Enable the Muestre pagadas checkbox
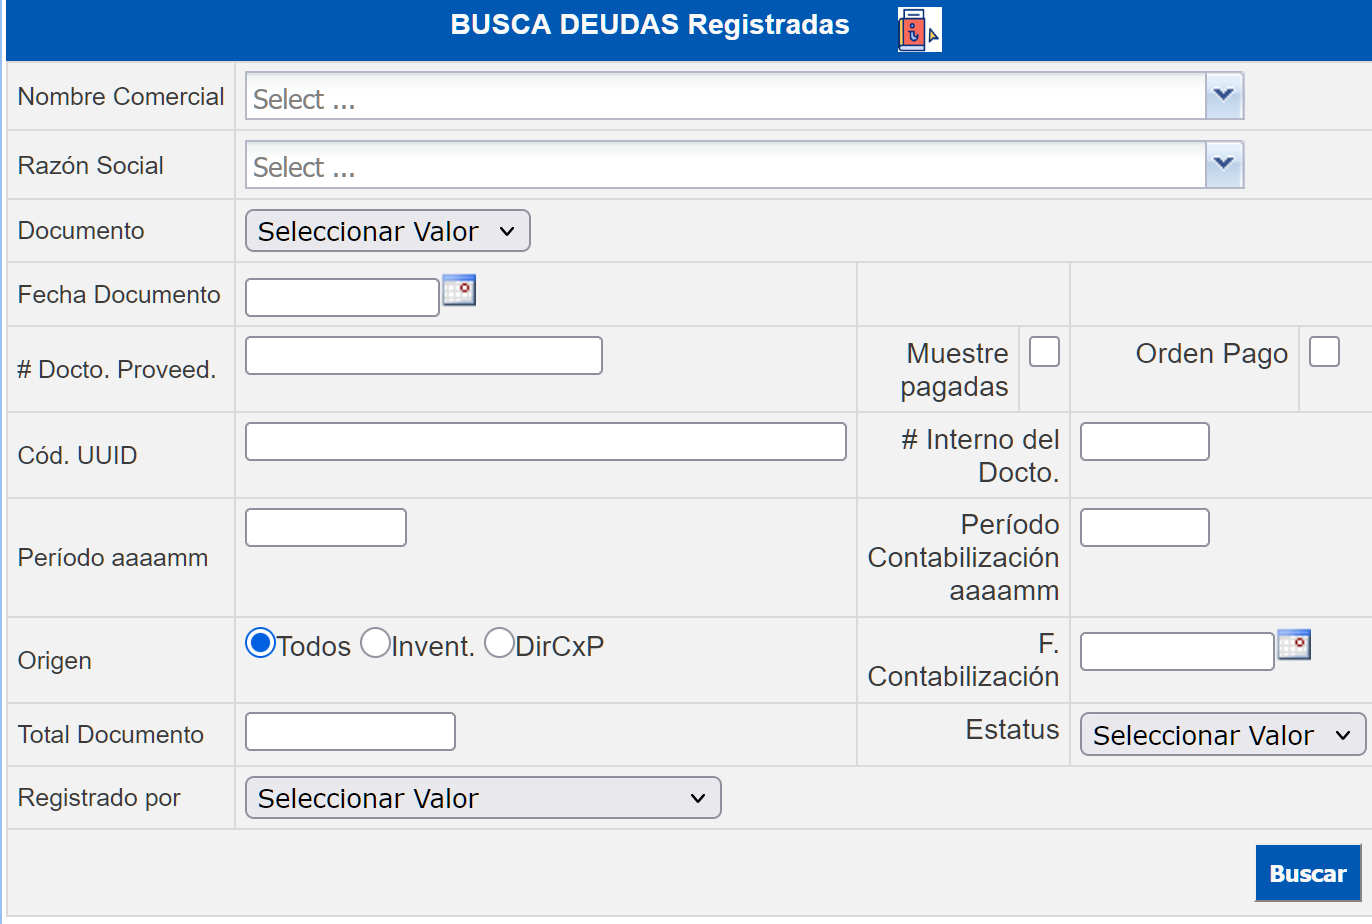The width and height of the screenshot is (1372, 924). click(x=1044, y=352)
